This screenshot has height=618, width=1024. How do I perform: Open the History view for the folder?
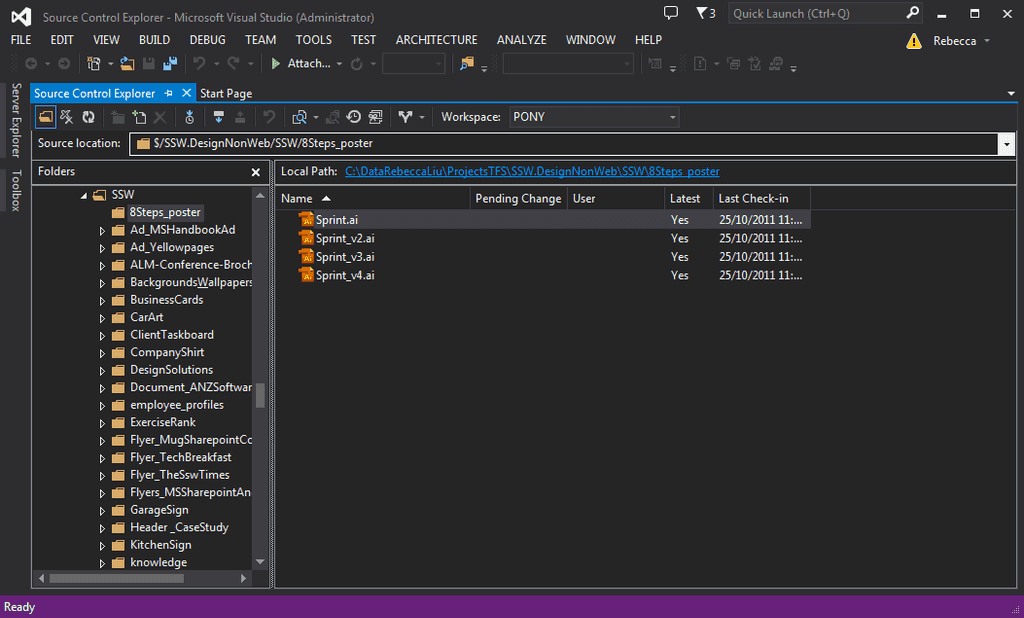point(353,117)
